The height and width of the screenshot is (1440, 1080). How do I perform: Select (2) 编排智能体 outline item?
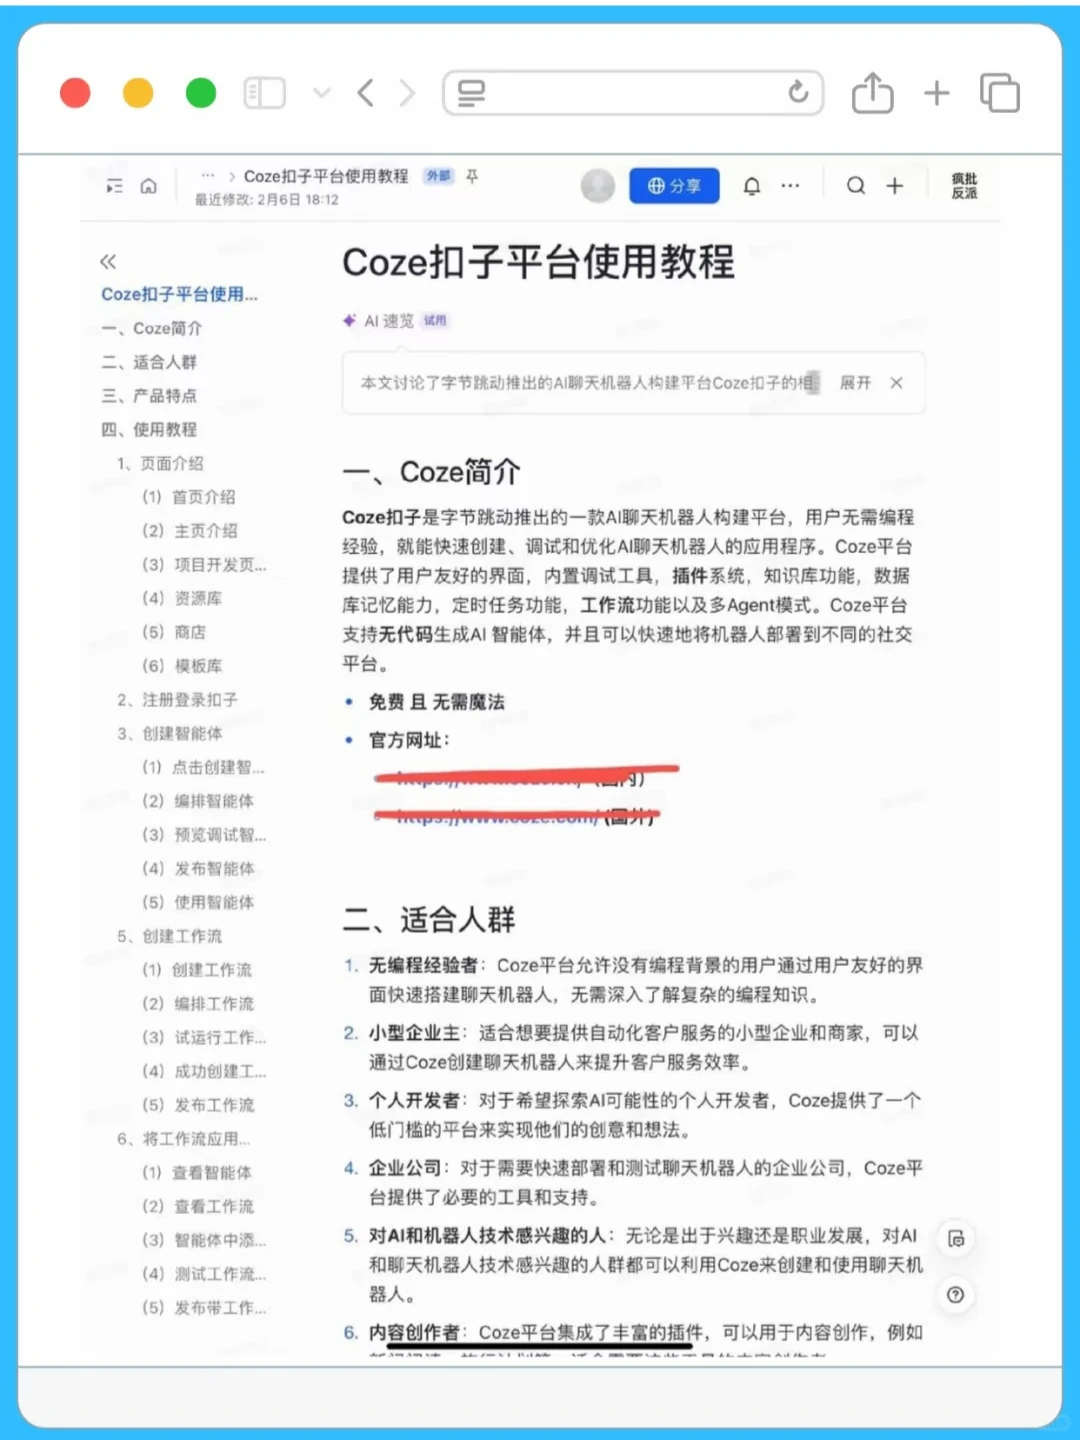(198, 802)
